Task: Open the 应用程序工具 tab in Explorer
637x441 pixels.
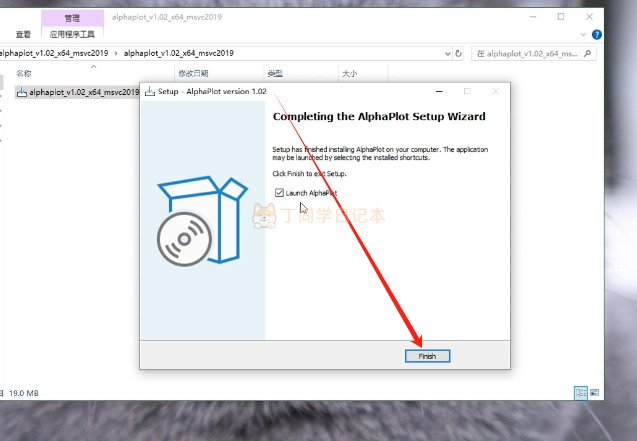Action: pos(72,35)
